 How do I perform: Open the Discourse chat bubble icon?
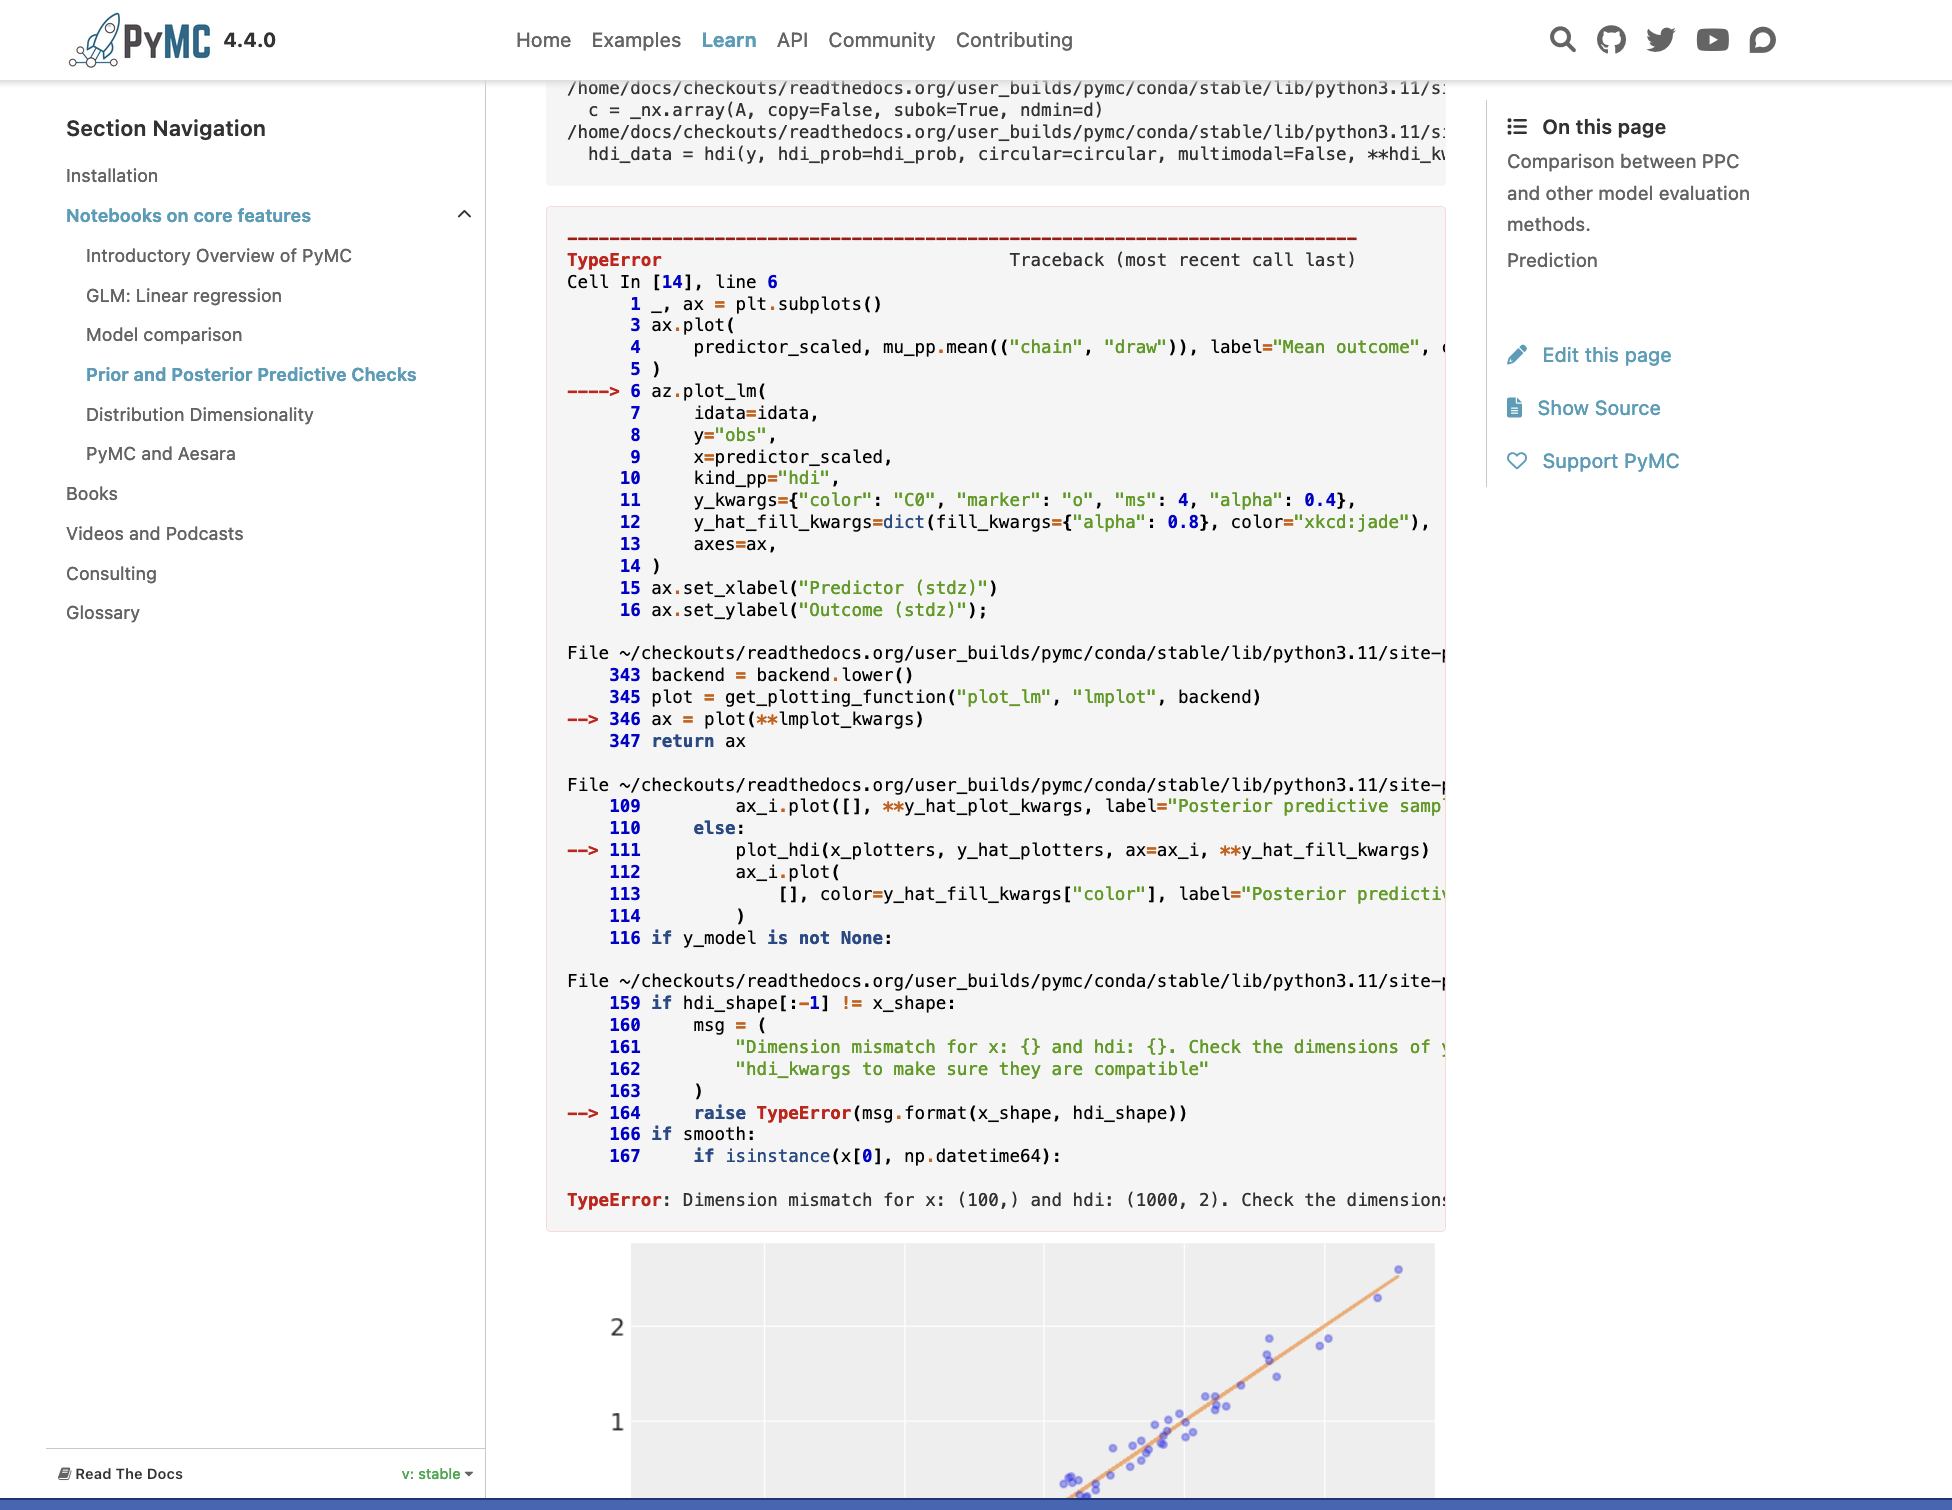coord(1762,40)
